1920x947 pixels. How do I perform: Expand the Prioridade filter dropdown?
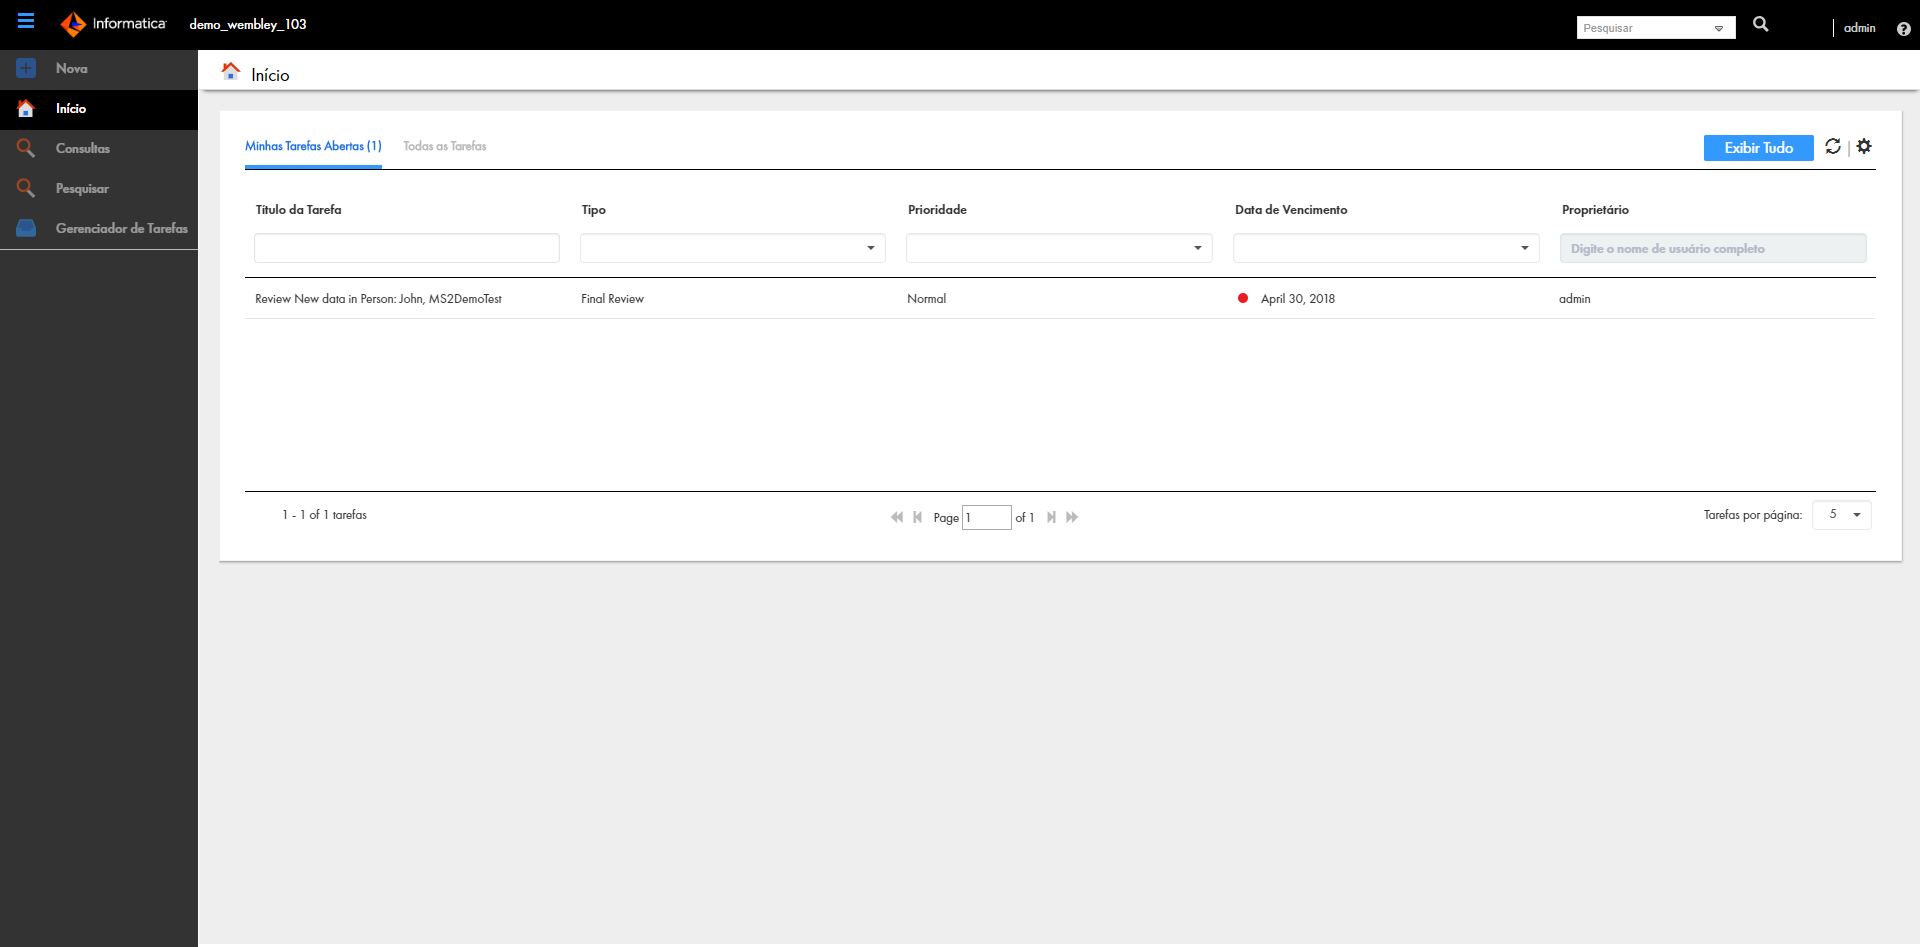pyautogui.click(x=1197, y=248)
